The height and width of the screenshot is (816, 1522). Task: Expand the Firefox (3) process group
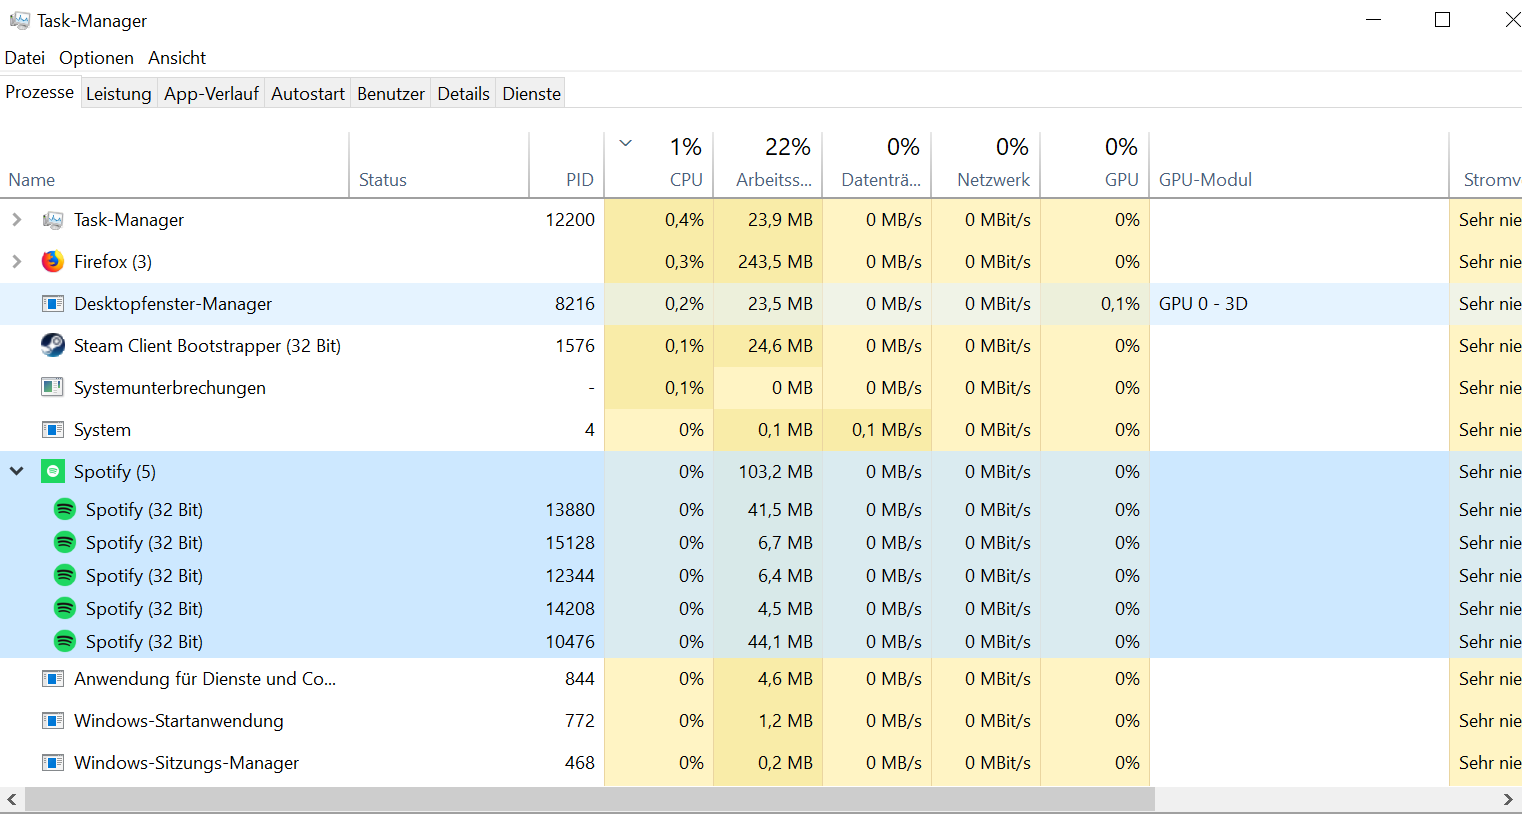[x=17, y=262]
